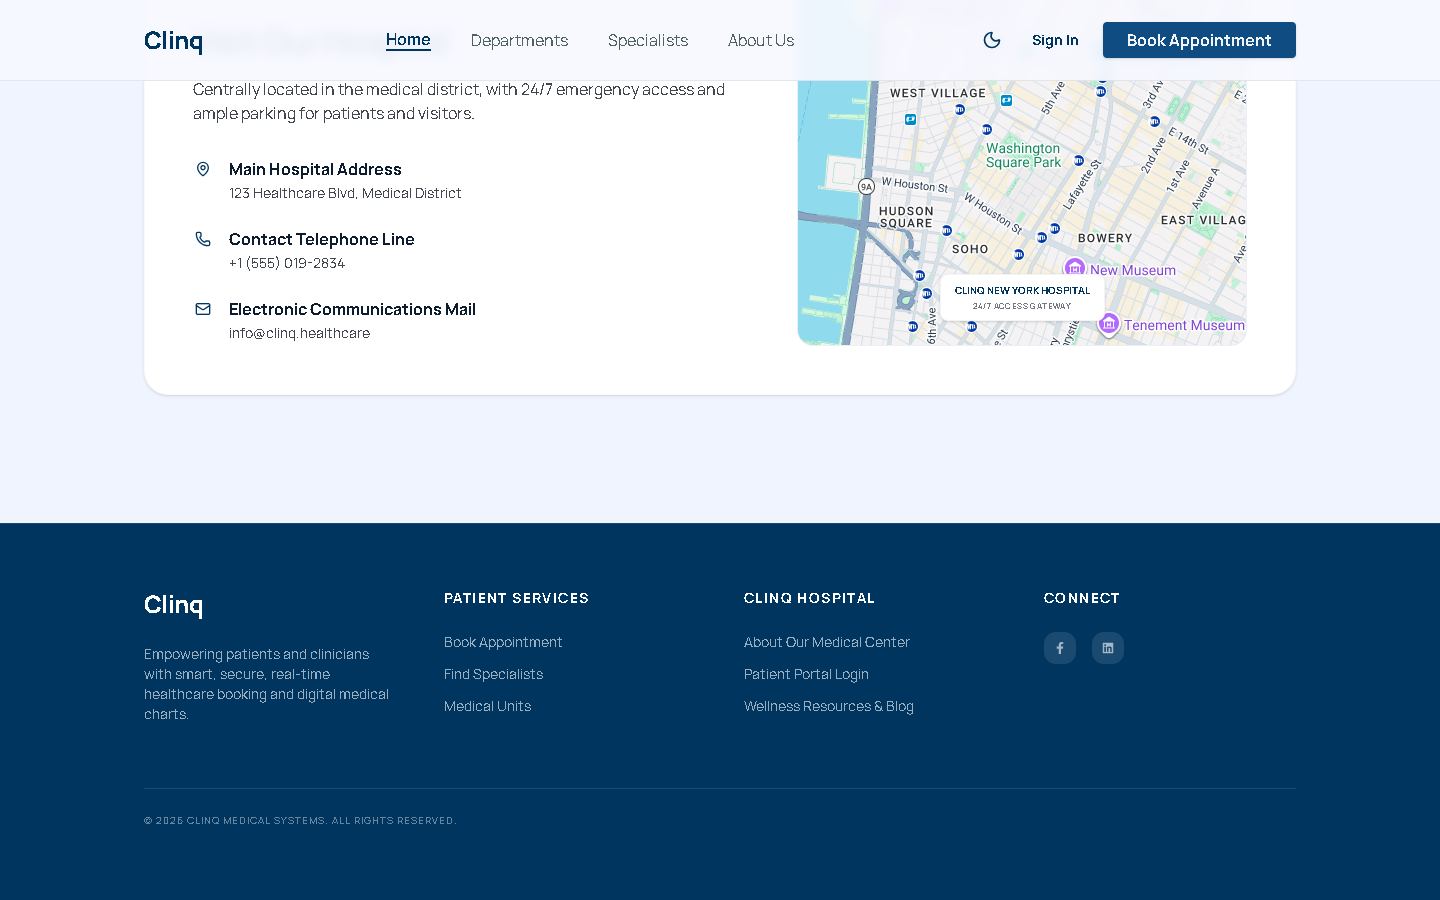Click the 9A route shield on the map
1440x900 pixels.
[866, 186]
